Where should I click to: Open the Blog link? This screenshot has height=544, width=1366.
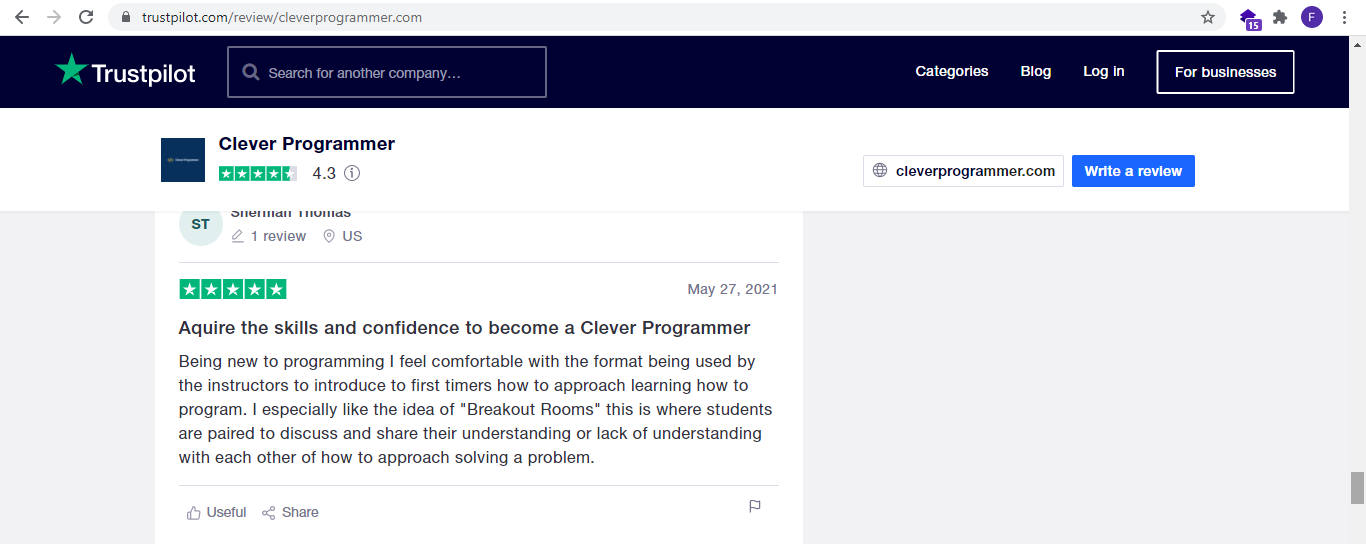pos(1036,71)
